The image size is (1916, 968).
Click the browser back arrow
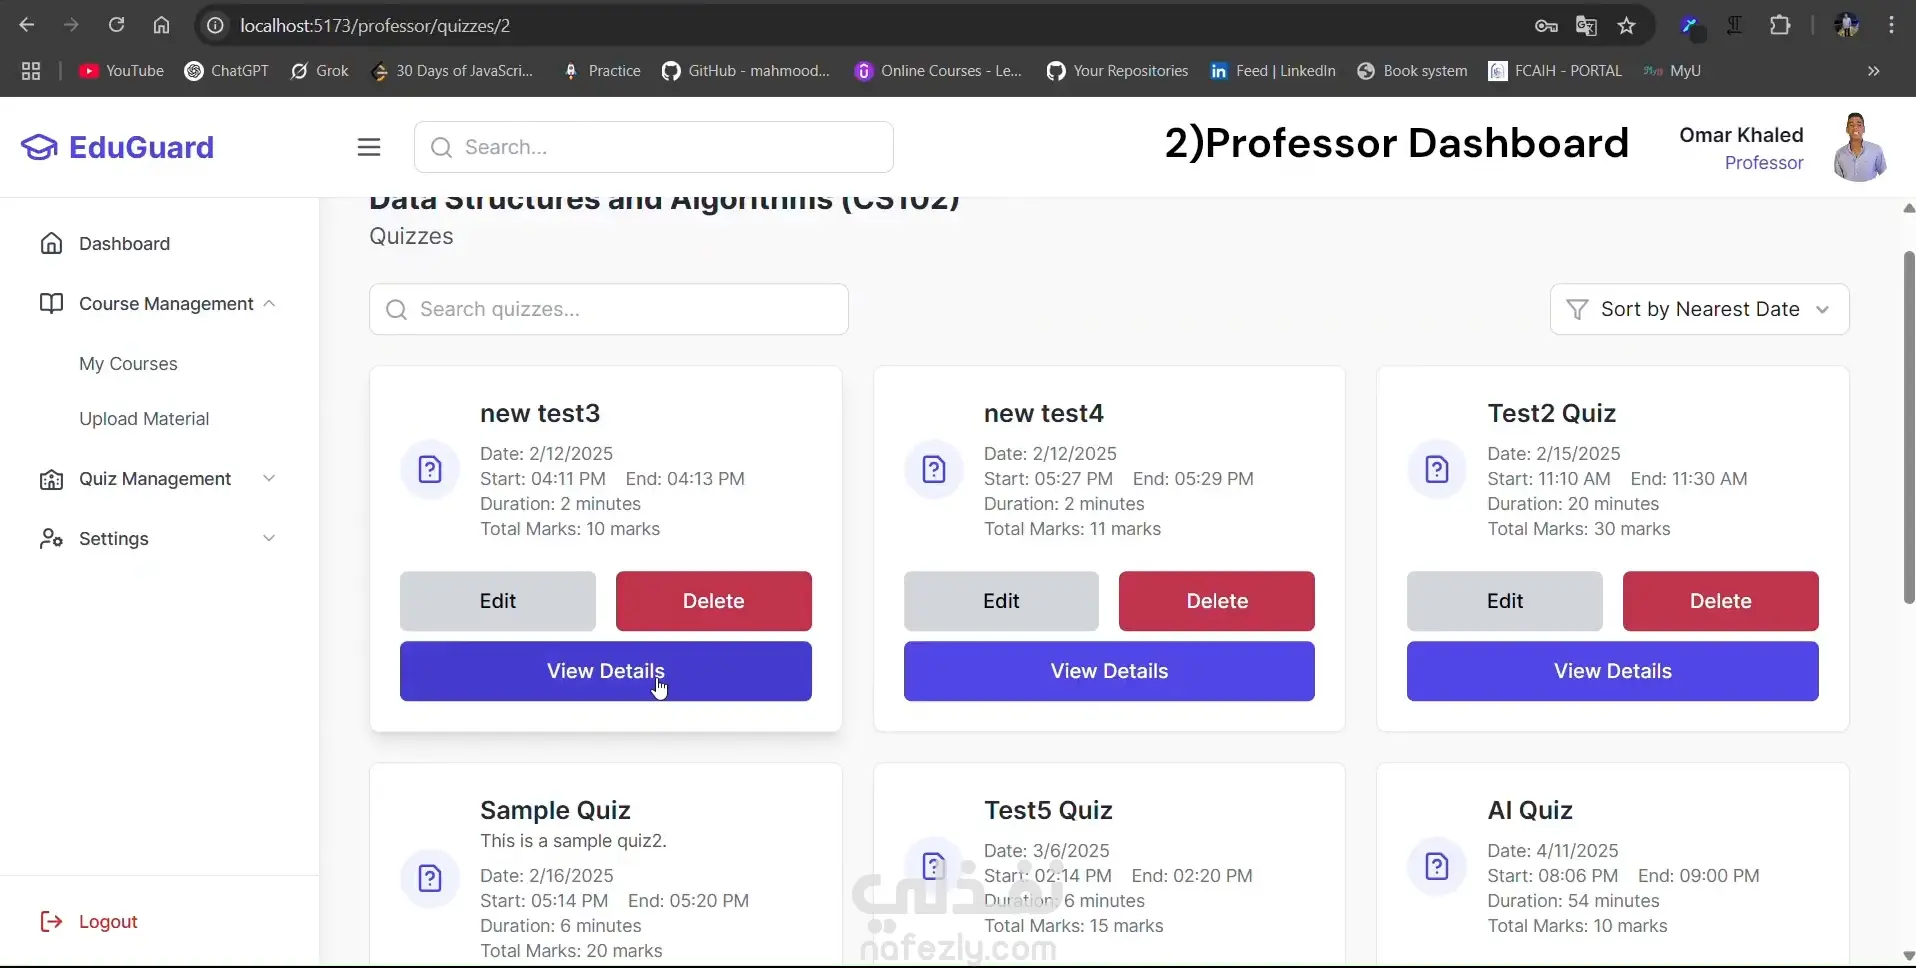click(27, 25)
